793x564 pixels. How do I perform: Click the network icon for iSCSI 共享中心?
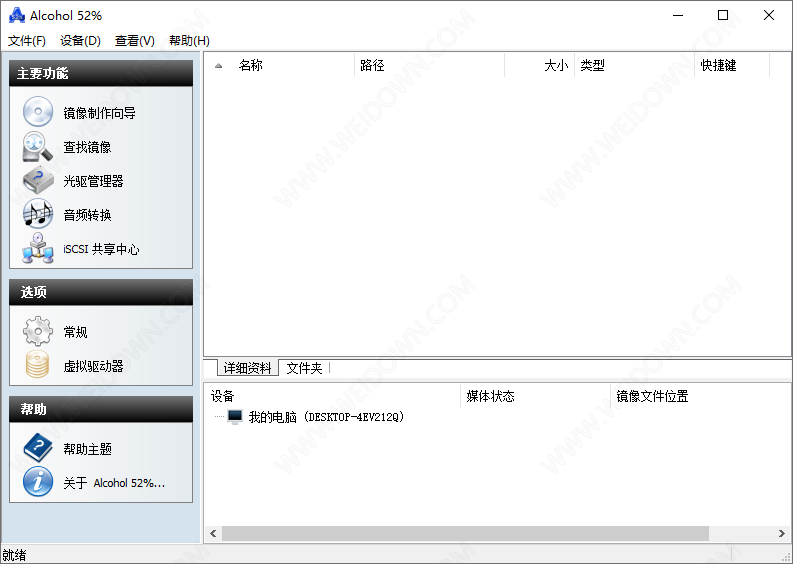point(38,248)
